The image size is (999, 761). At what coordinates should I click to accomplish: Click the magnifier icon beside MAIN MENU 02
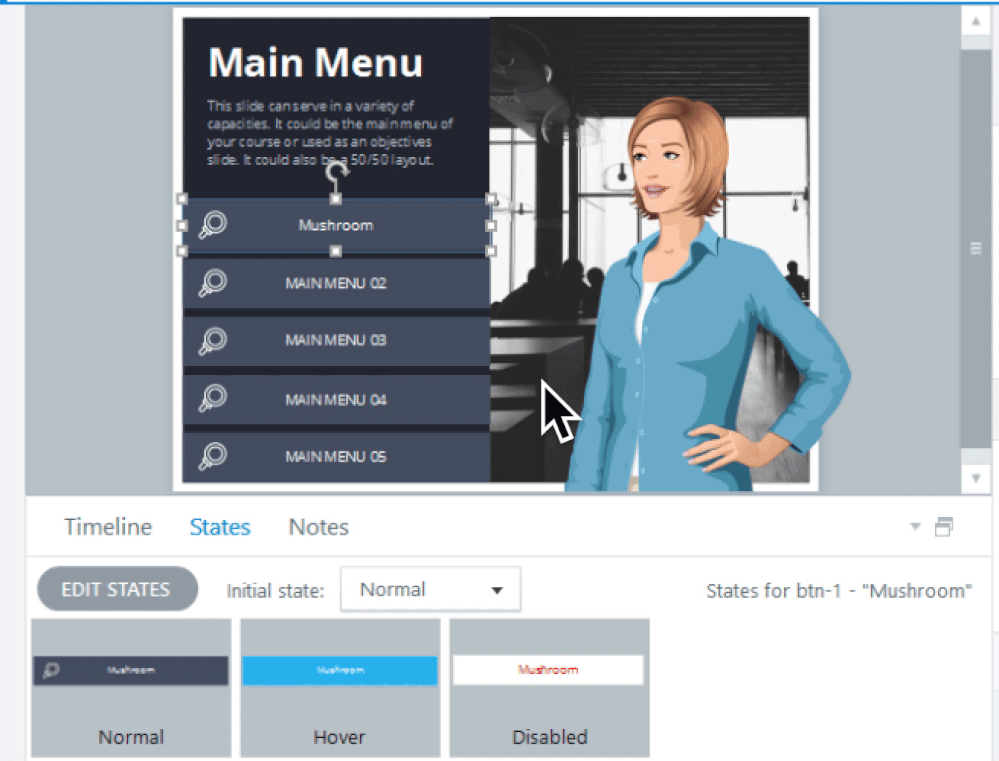(213, 283)
